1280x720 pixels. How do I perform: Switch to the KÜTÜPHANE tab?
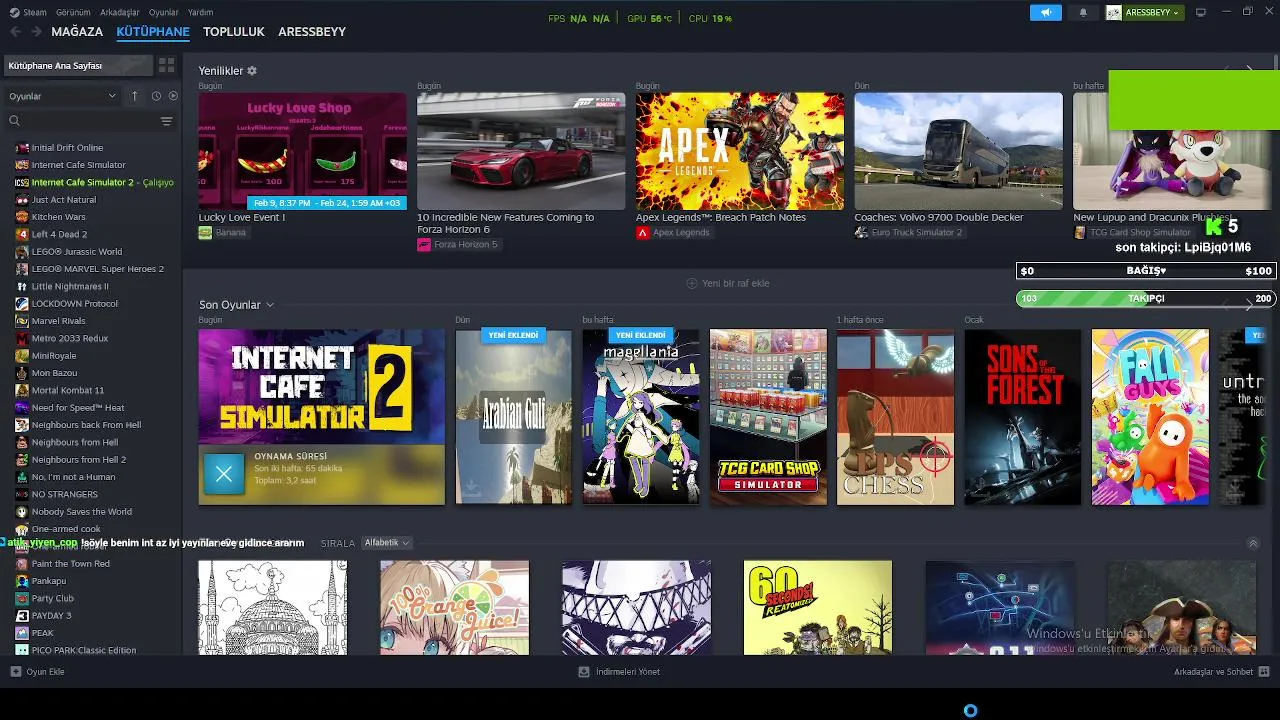coord(153,32)
